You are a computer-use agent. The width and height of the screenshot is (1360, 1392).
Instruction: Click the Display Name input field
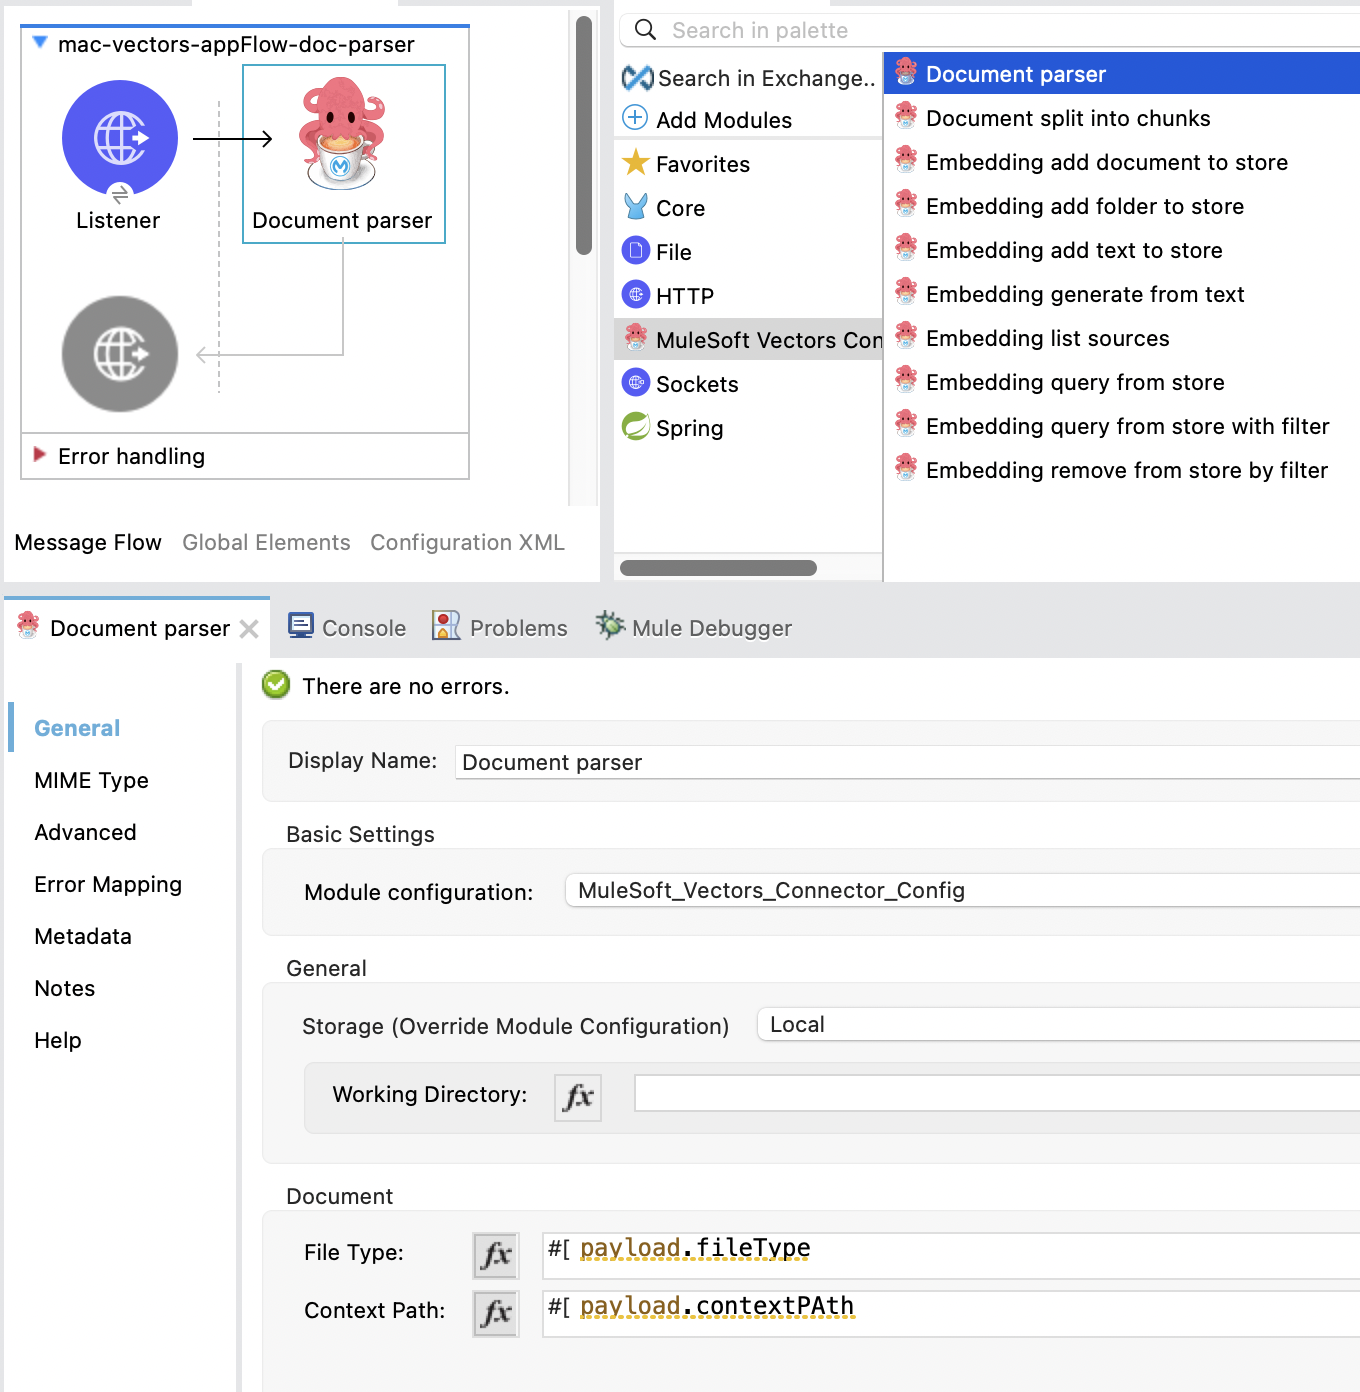point(907,762)
